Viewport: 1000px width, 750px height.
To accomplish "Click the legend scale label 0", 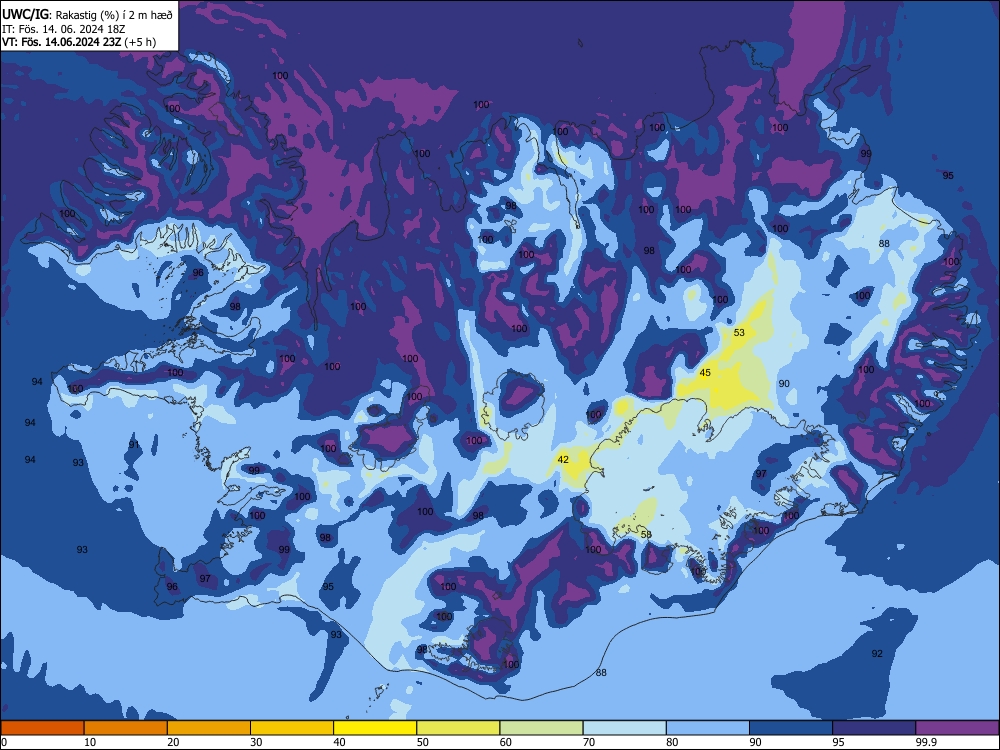I will point(4,742).
